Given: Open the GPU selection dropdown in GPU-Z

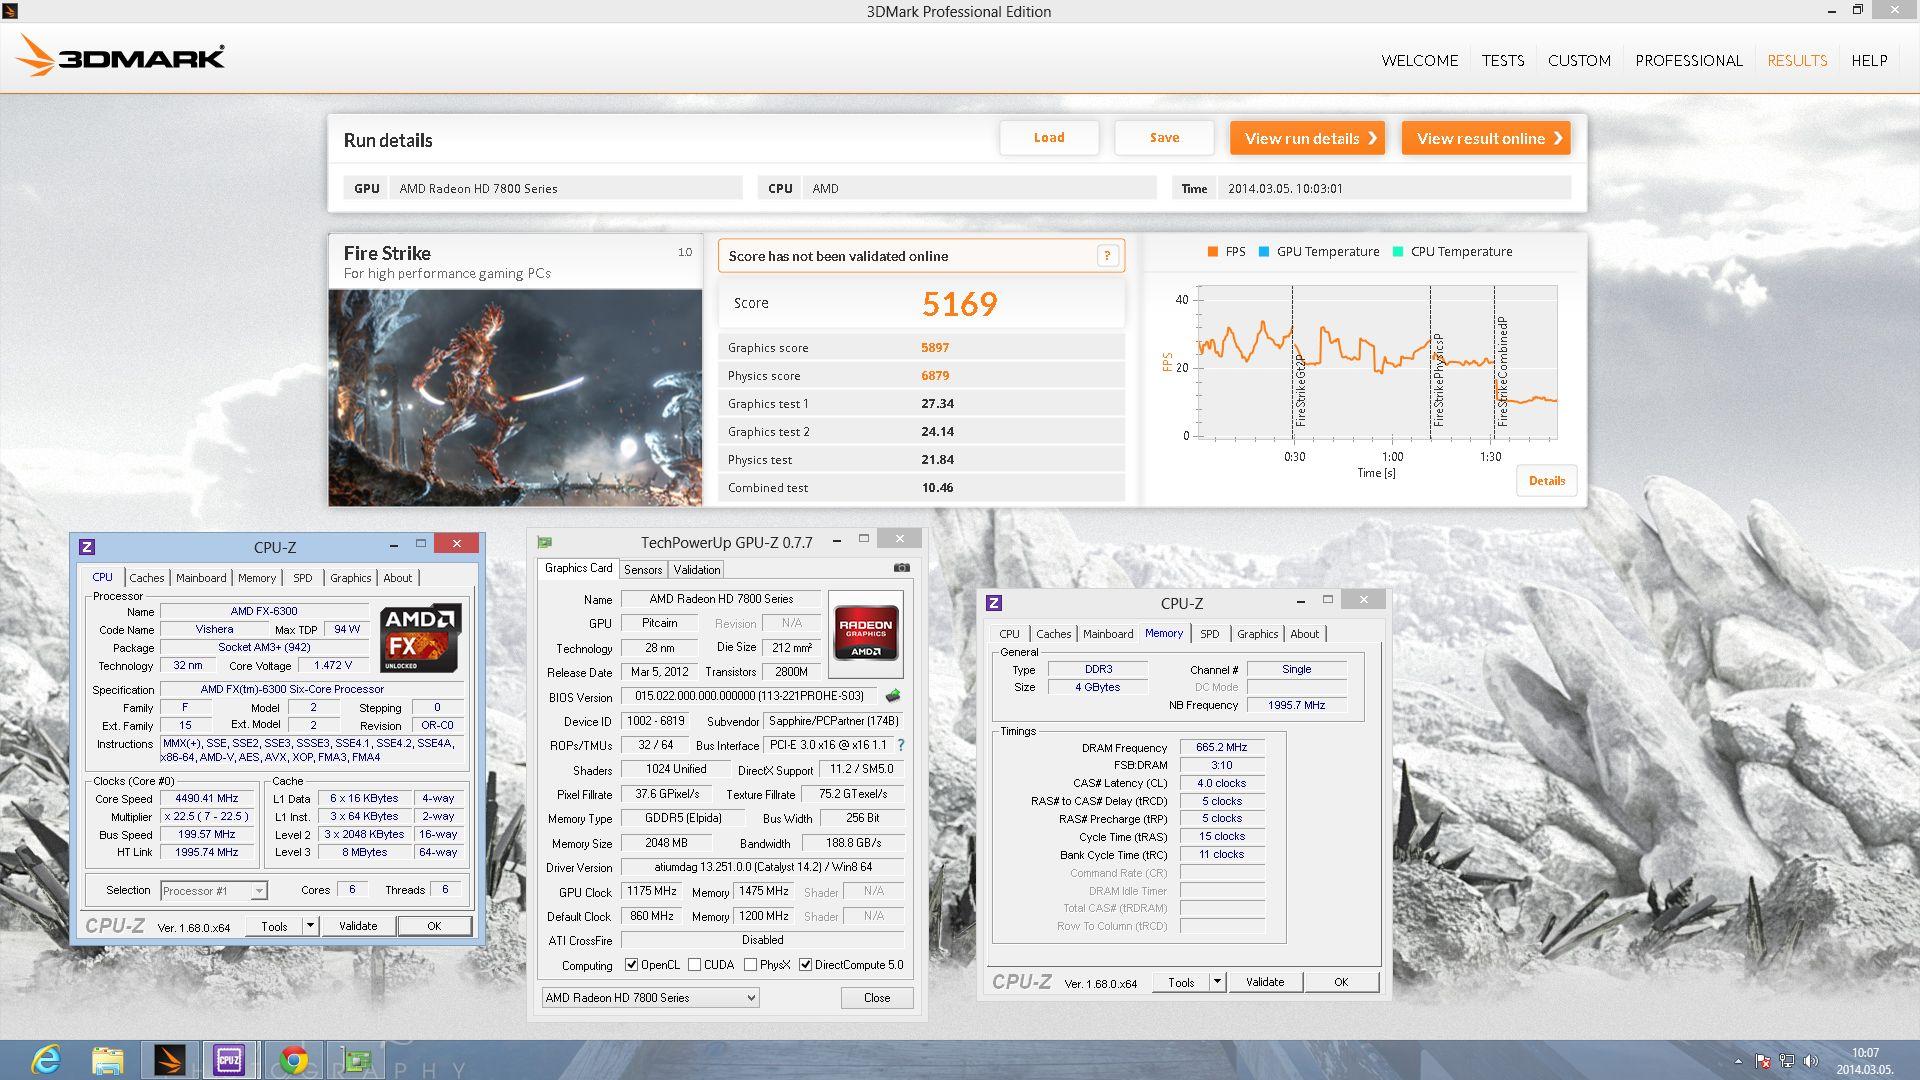Looking at the screenshot, I should [650, 998].
